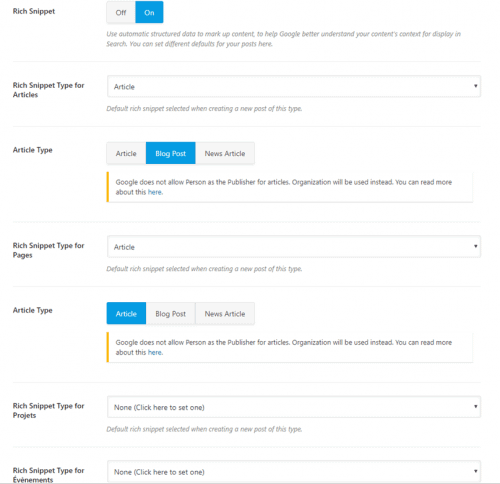Expand Rich Snippet Type for Évènements dropdown
Viewport: 500px width, 484px height.
(x=294, y=472)
